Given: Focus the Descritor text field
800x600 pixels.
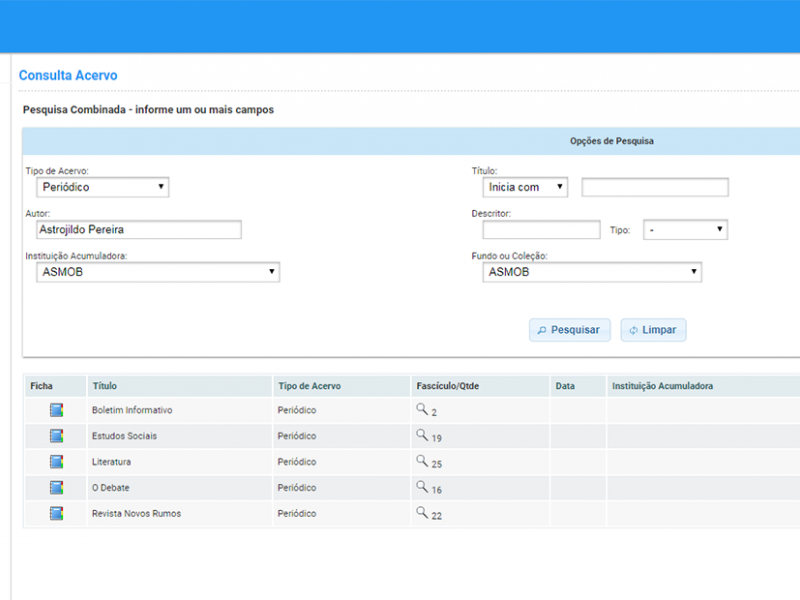Looking at the screenshot, I should (541, 230).
